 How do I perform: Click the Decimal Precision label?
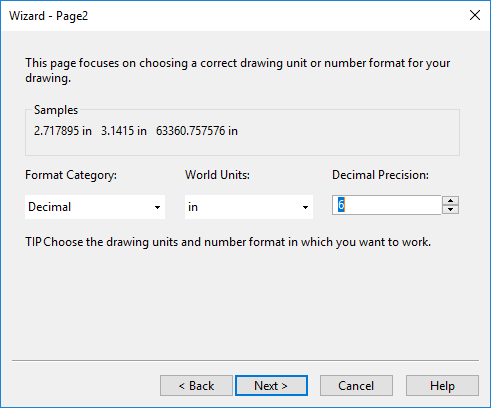pos(380,175)
